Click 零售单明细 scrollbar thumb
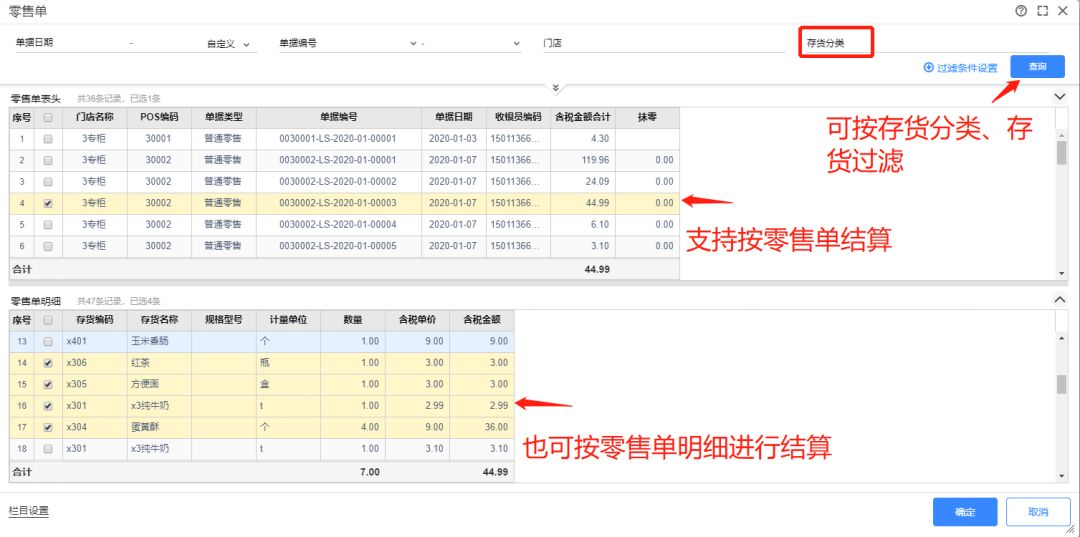The height and width of the screenshot is (537, 1080). click(x=1061, y=384)
